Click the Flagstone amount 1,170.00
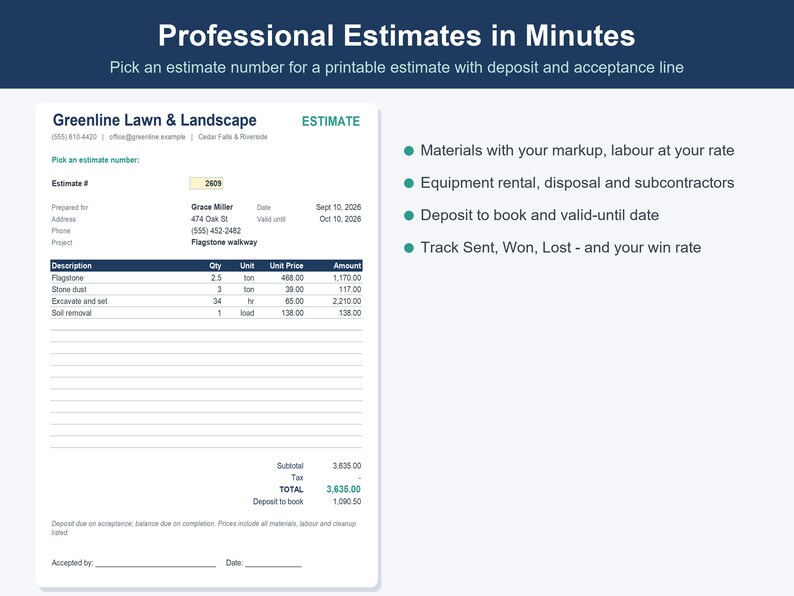Image resolution: width=794 pixels, height=596 pixels. [x=347, y=277]
